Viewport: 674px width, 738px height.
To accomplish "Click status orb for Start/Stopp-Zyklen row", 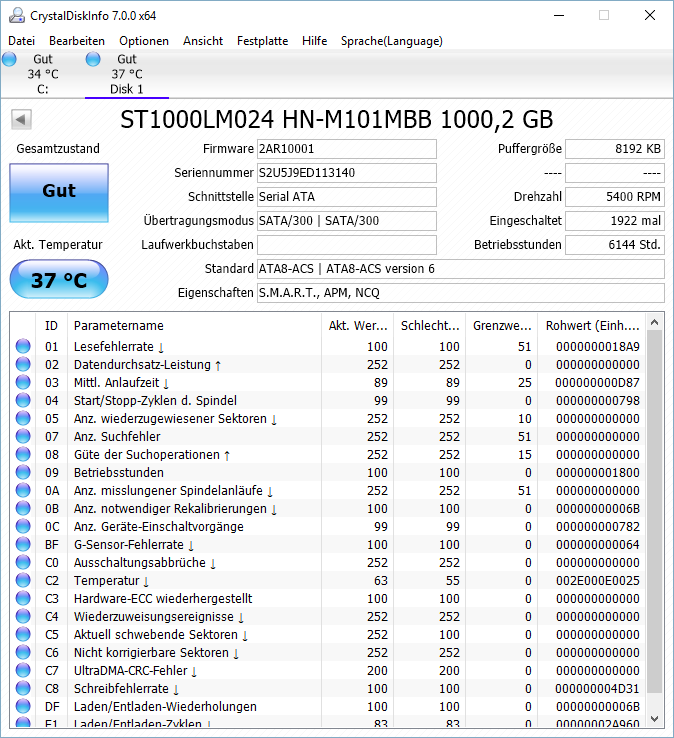I will [23, 400].
